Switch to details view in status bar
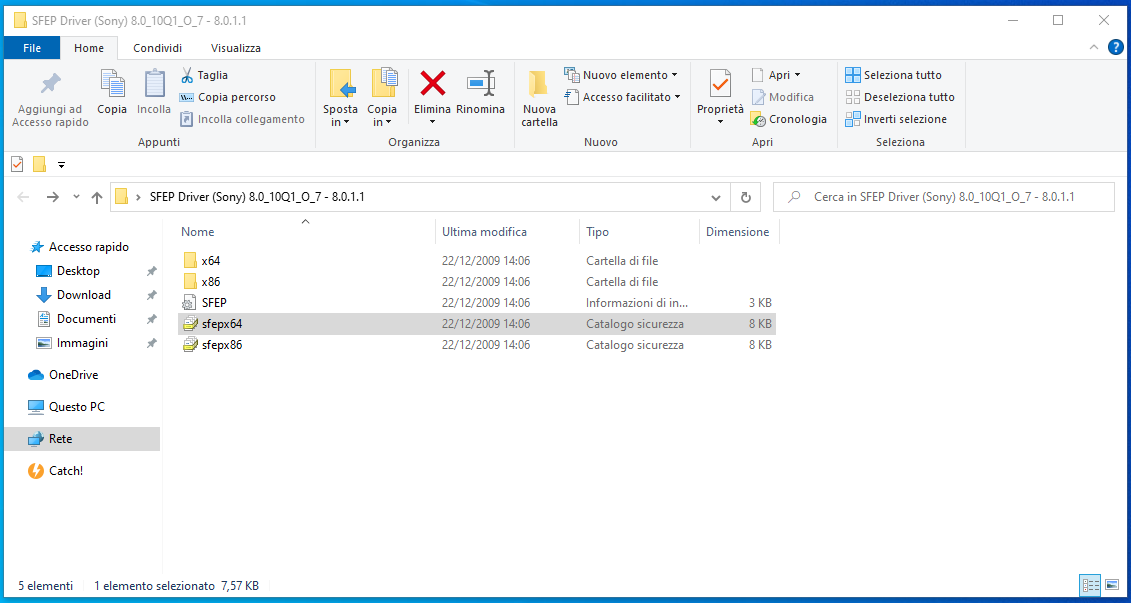The height and width of the screenshot is (603, 1131). [x=1090, y=585]
